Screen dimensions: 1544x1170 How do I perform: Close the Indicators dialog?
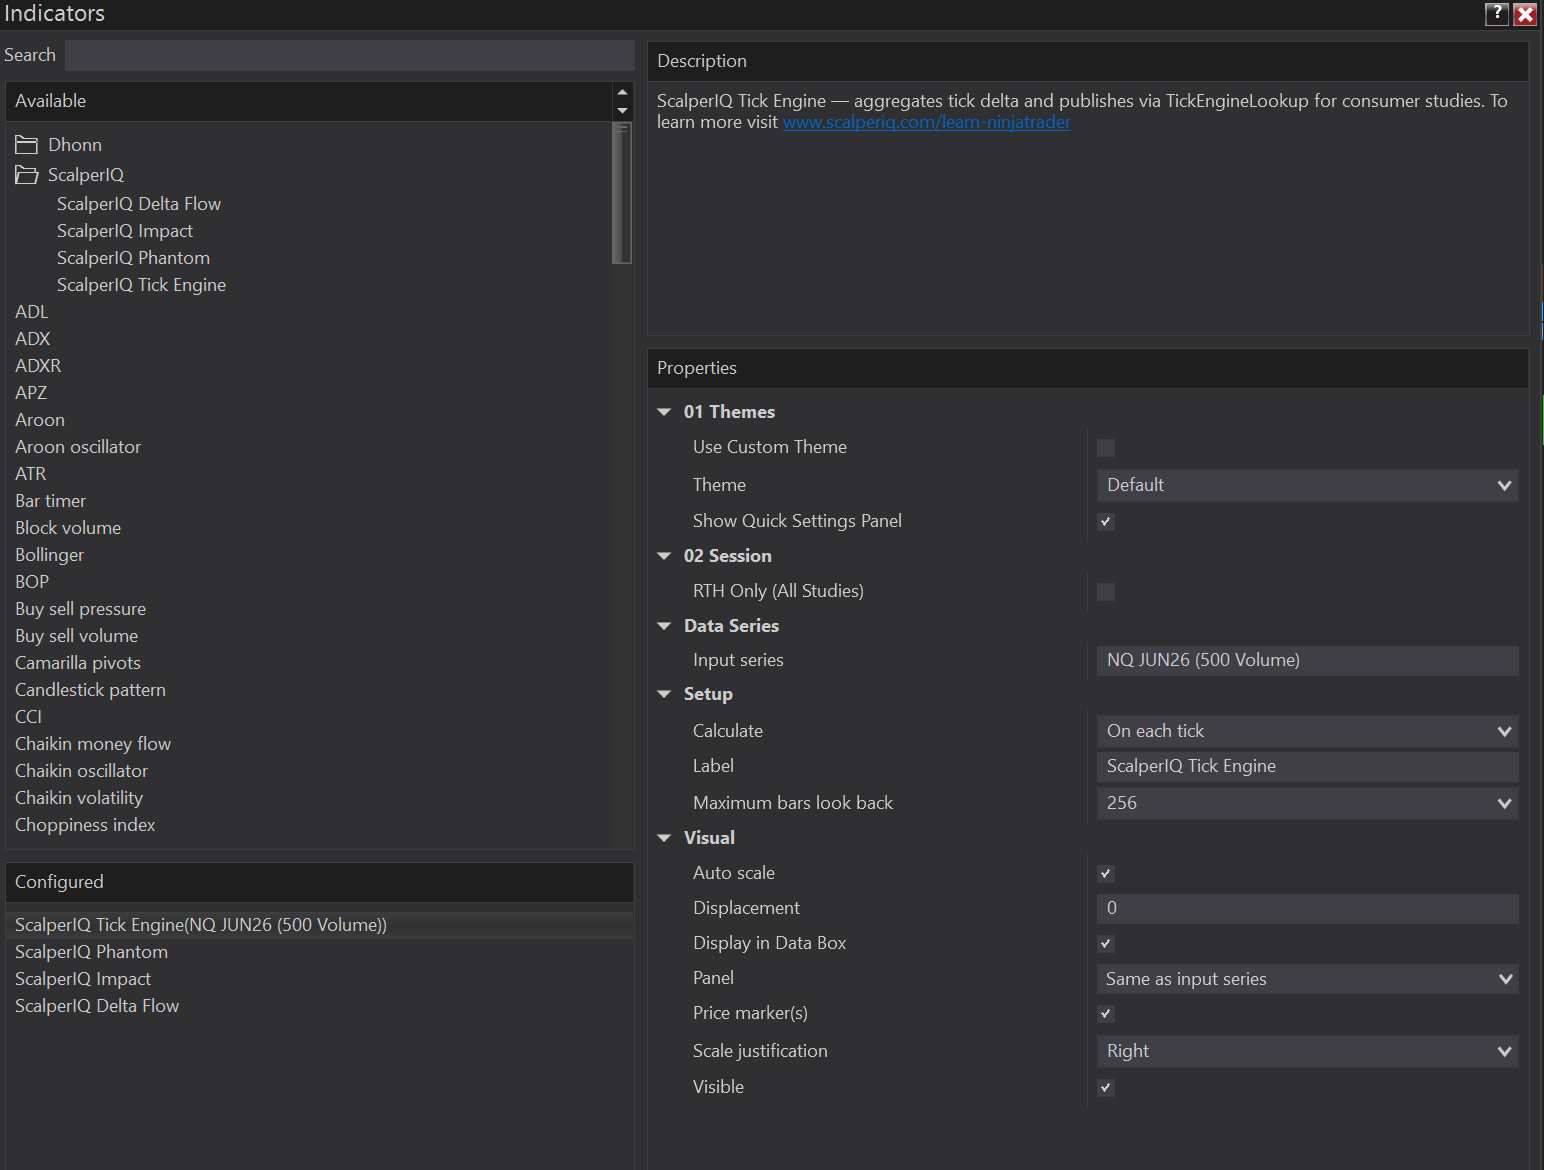click(1525, 13)
